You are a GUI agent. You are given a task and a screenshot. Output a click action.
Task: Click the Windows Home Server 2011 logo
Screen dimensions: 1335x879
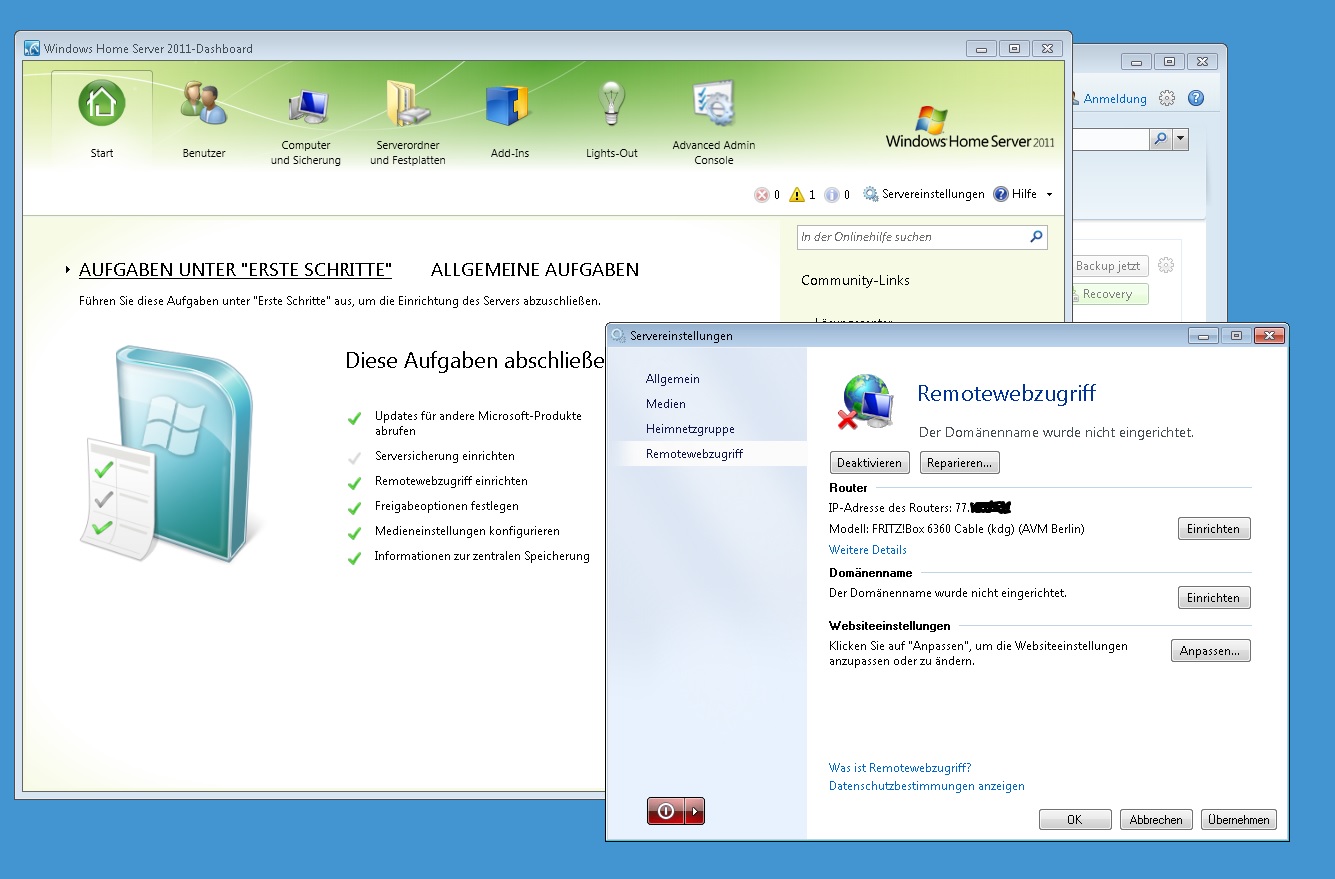pos(970,127)
